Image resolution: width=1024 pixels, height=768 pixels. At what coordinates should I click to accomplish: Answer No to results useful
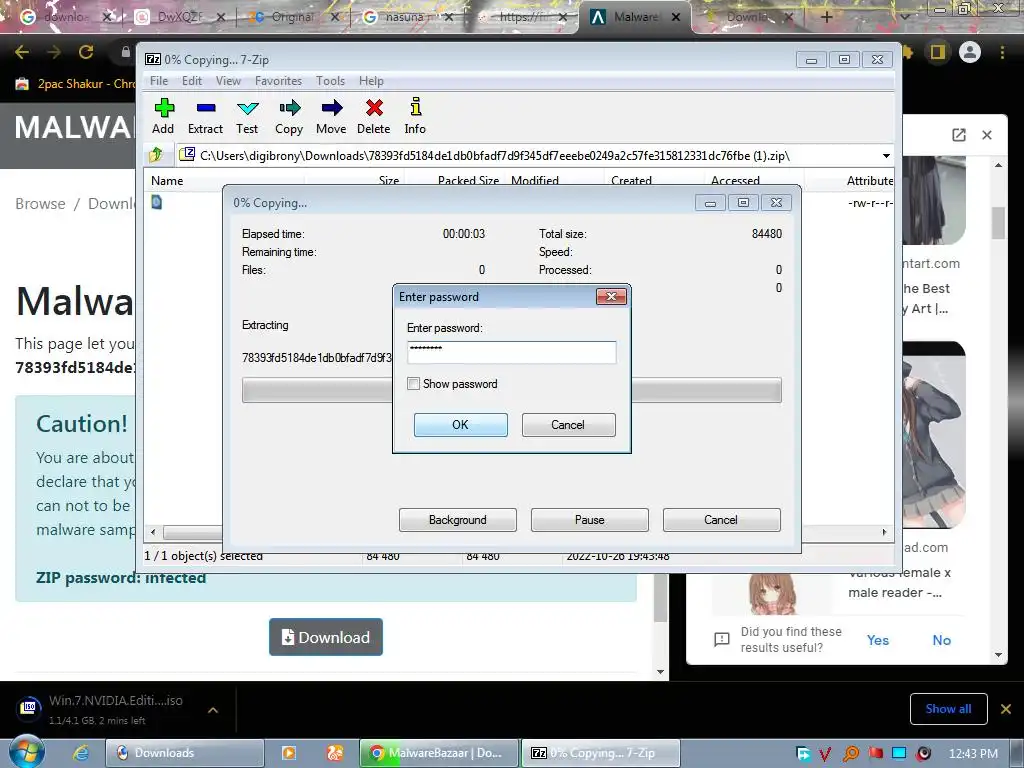point(941,640)
